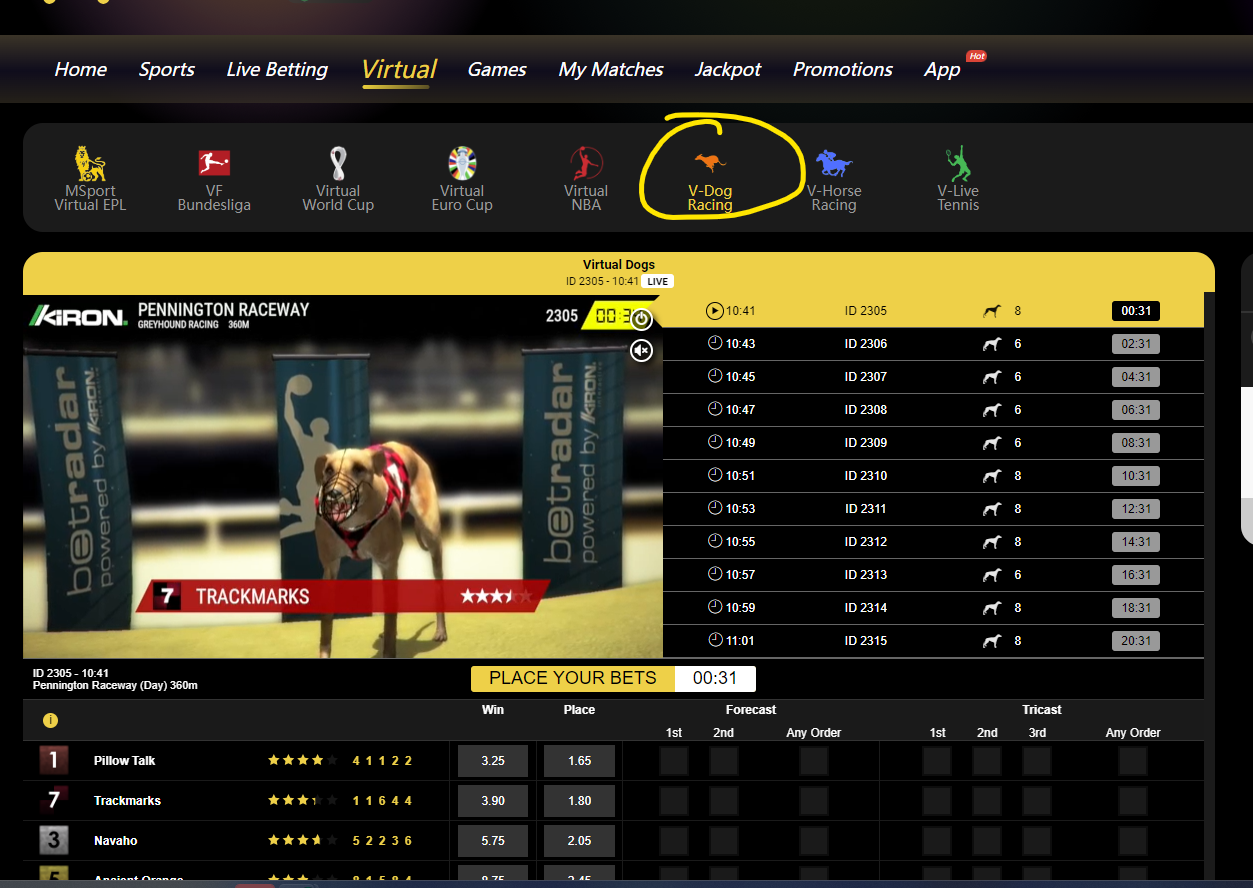Open the Jackpot menu item

[727, 69]
